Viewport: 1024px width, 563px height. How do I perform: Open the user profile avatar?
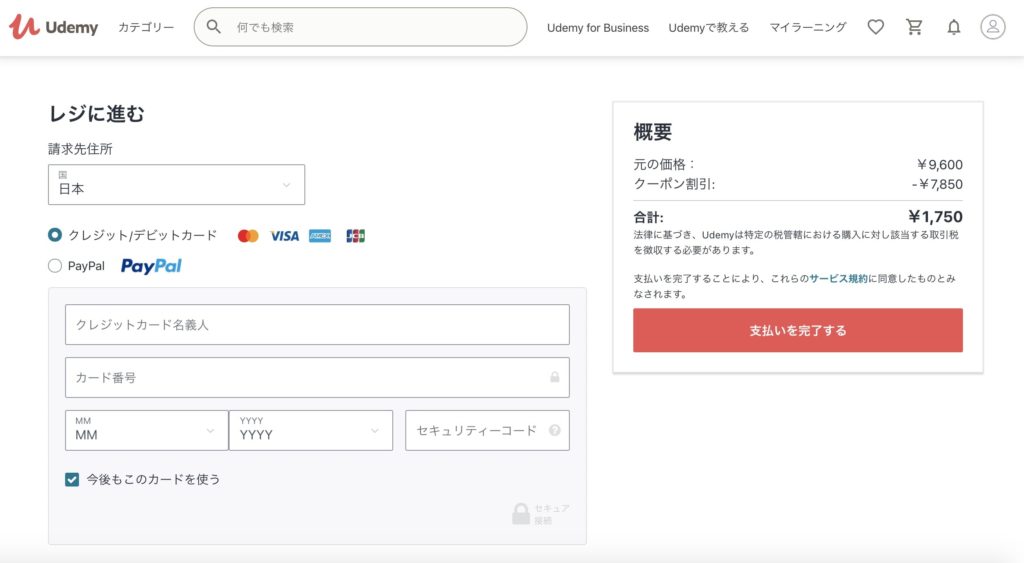coord(993,27)
